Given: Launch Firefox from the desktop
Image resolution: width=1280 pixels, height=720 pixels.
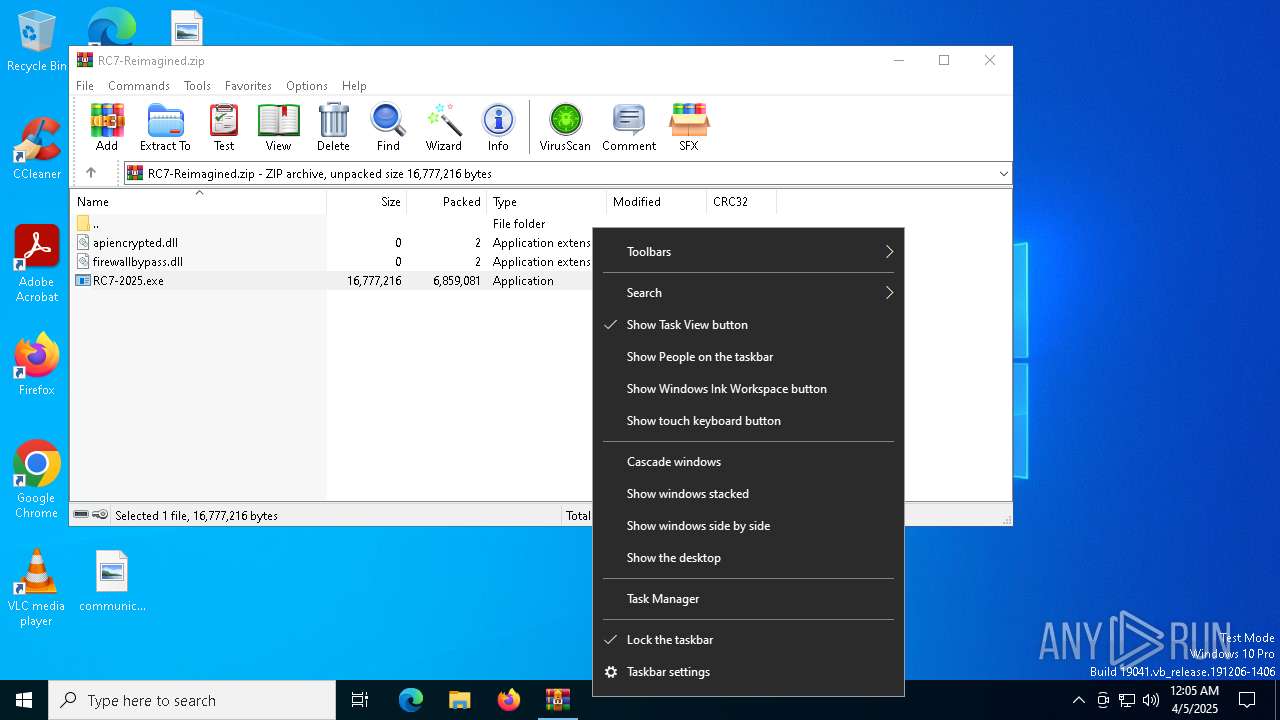Looking at the screenshot, I should tap(36, 365).
